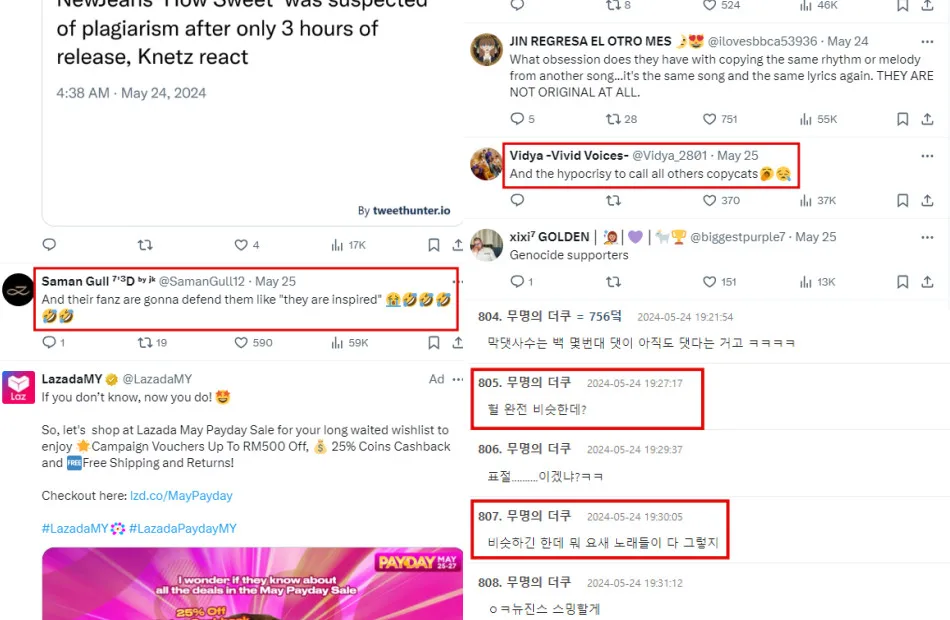Open more options for JIN REGRESA tweet

tap(927, 42)
